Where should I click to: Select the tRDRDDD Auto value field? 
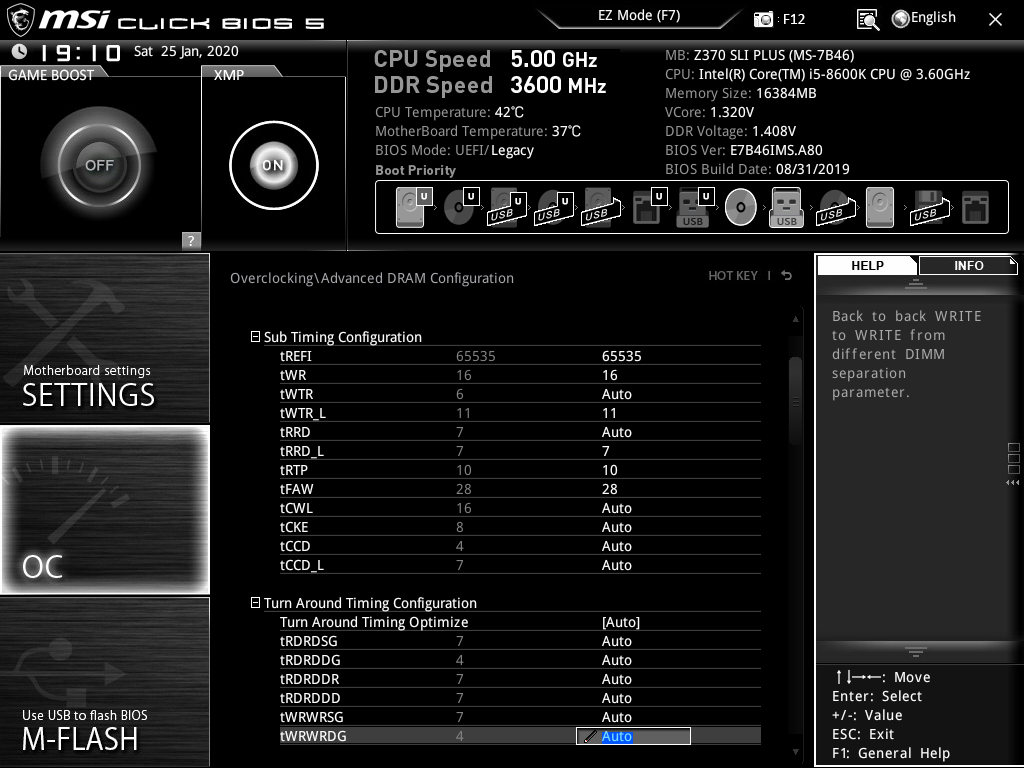click(616, 697)
